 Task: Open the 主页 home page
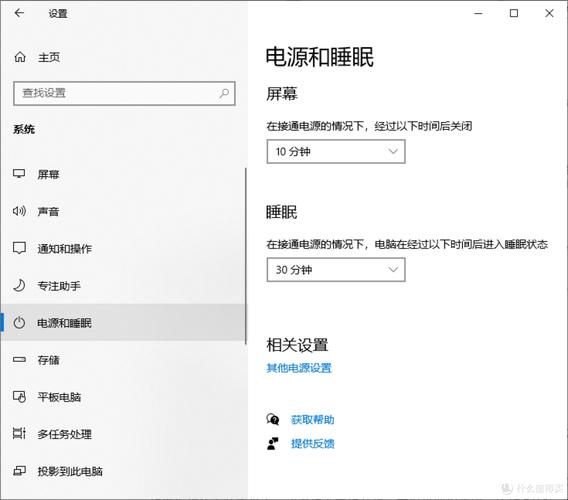coord(49,57)
